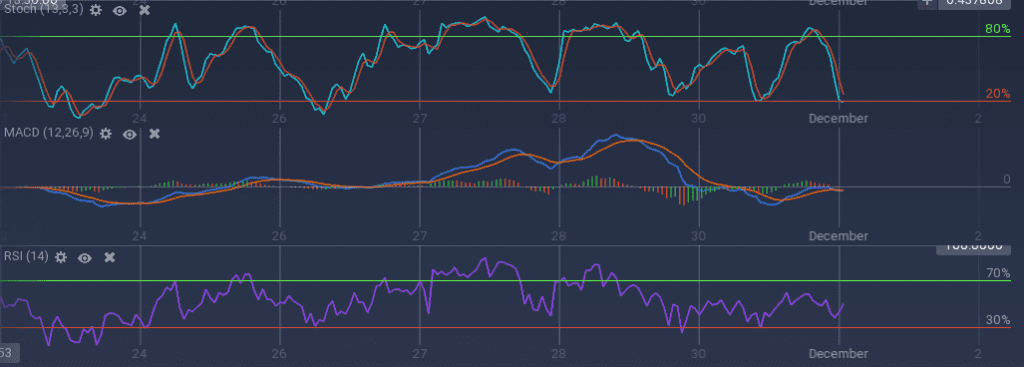This screenshot has width=1024, height=367.
Task: Open RSI indicator settings gear
Action: click(61, 257)
